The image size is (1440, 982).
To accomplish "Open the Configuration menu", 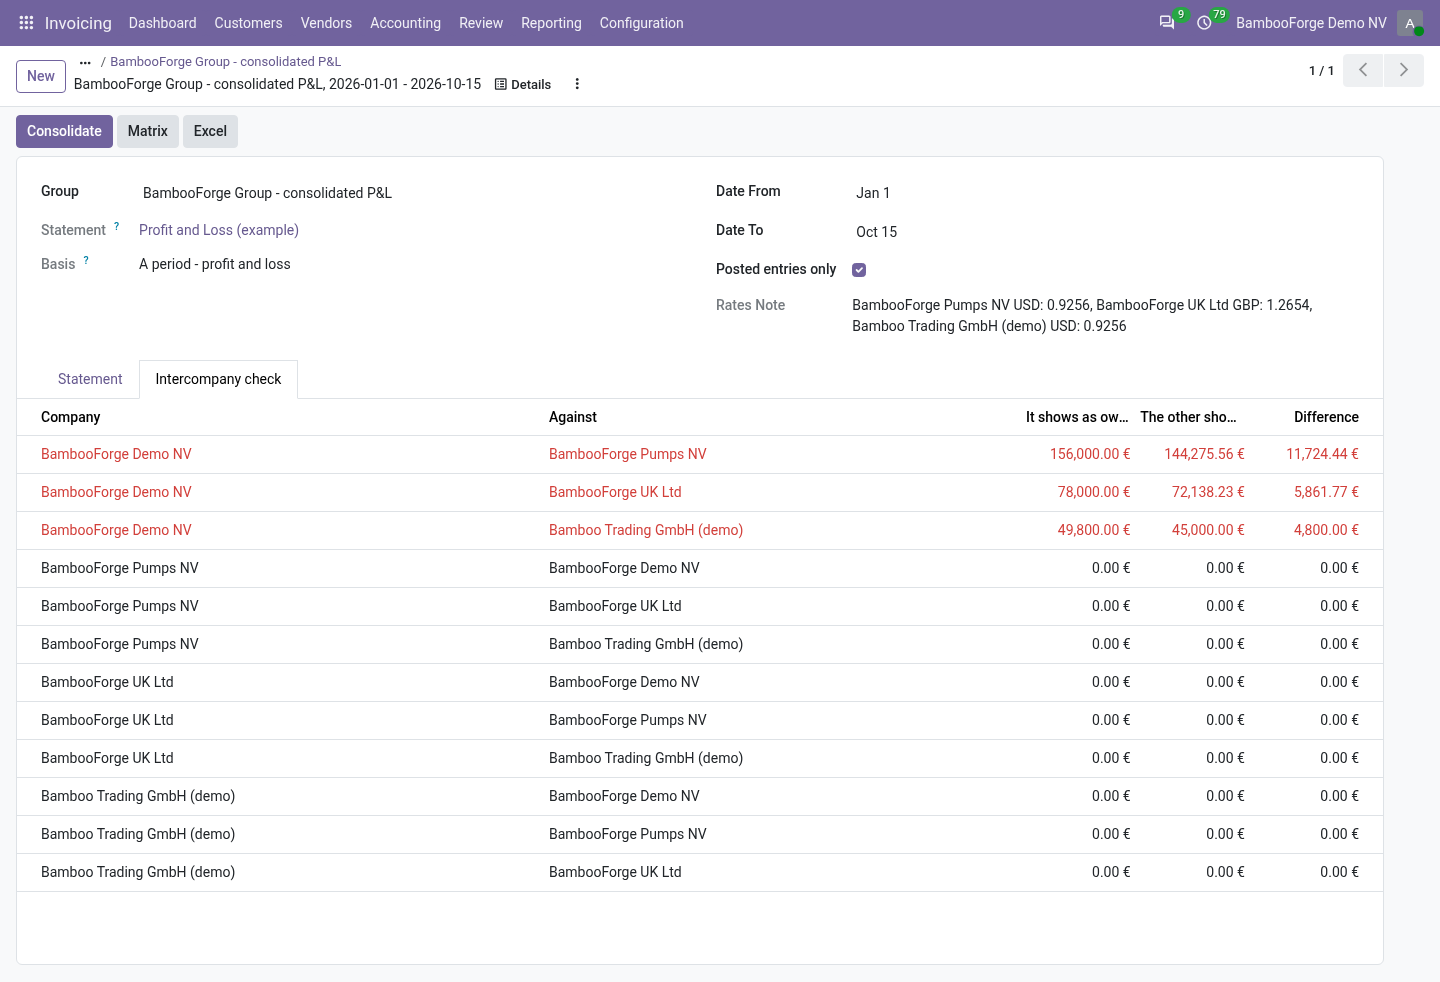I will pyautogui.click(x=642, y=23).
